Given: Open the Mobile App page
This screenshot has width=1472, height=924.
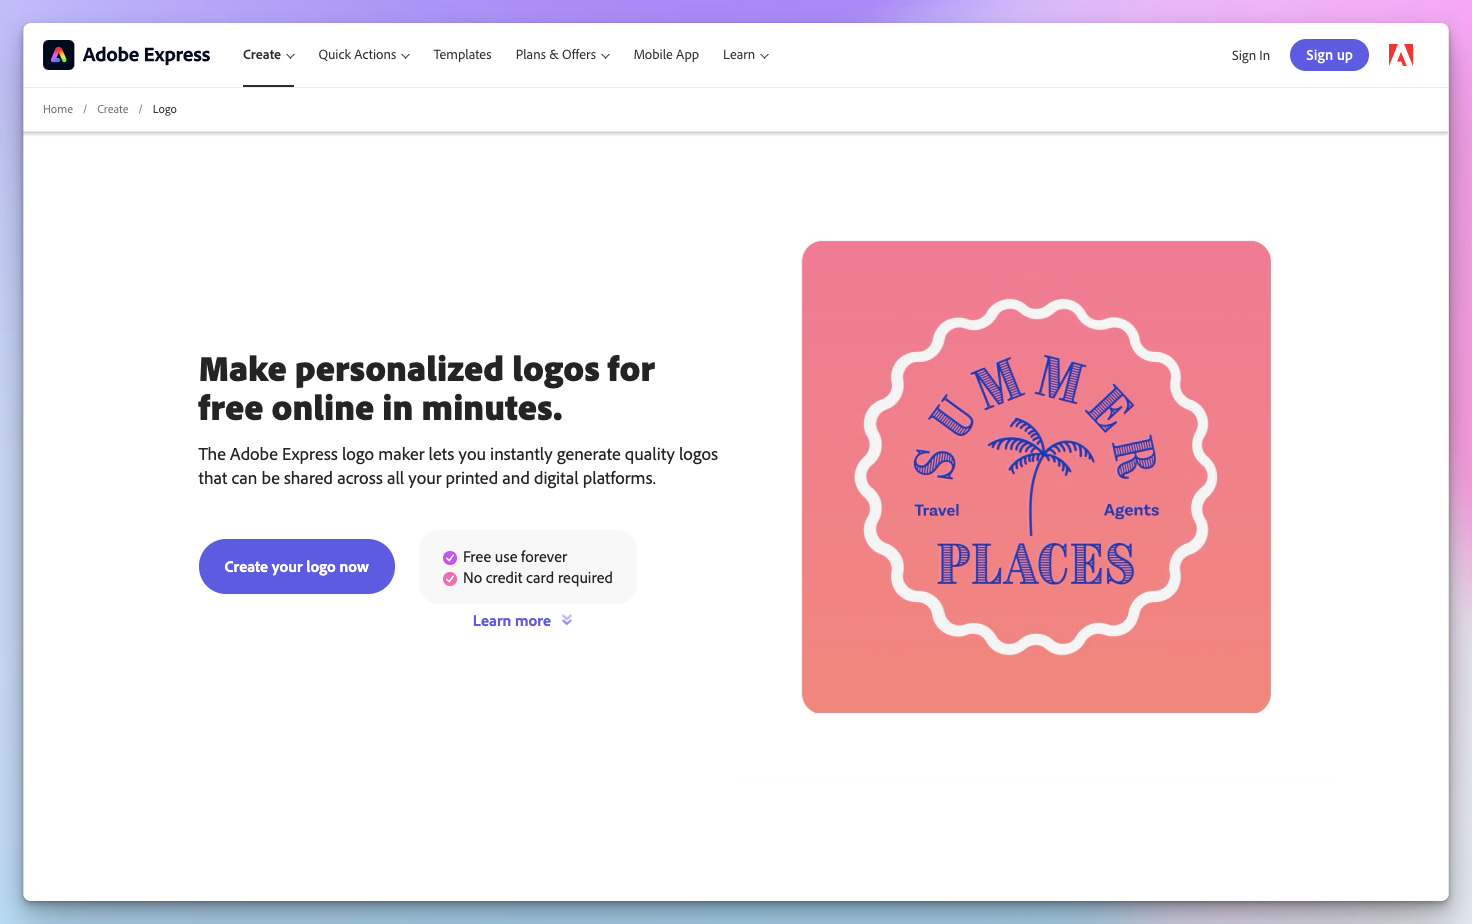Looking at the screenshot, I should coord(666,55).
